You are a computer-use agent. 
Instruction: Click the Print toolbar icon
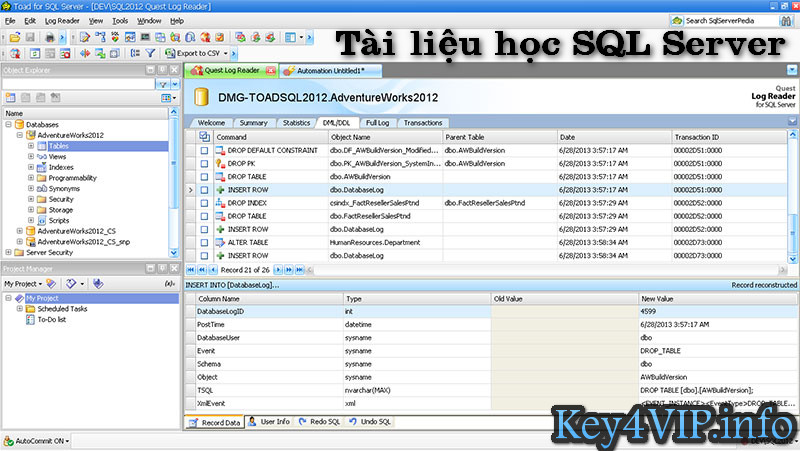click(x=49, y=37)
